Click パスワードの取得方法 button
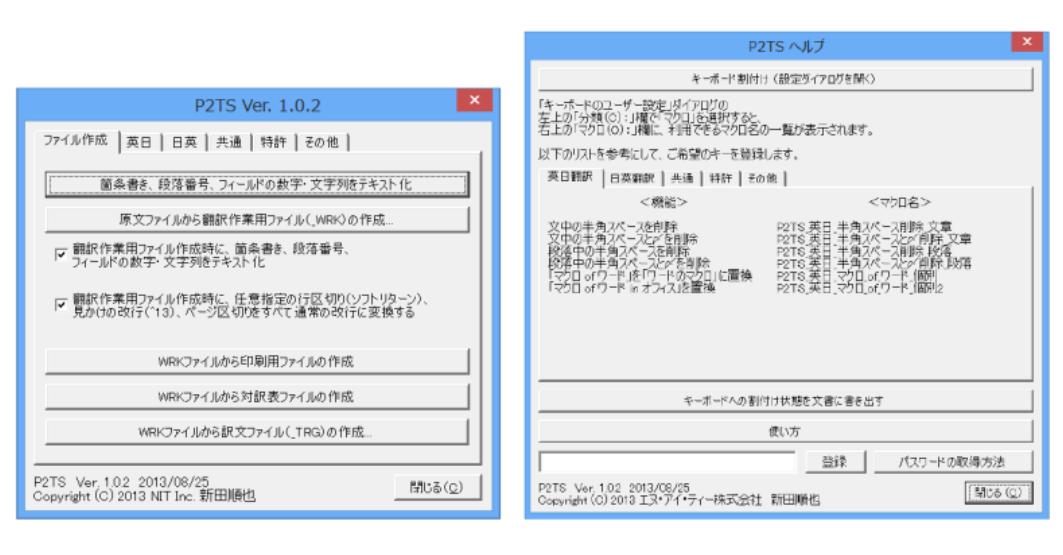The height and width of the screenshot is (555, 1063). (951, 461)
